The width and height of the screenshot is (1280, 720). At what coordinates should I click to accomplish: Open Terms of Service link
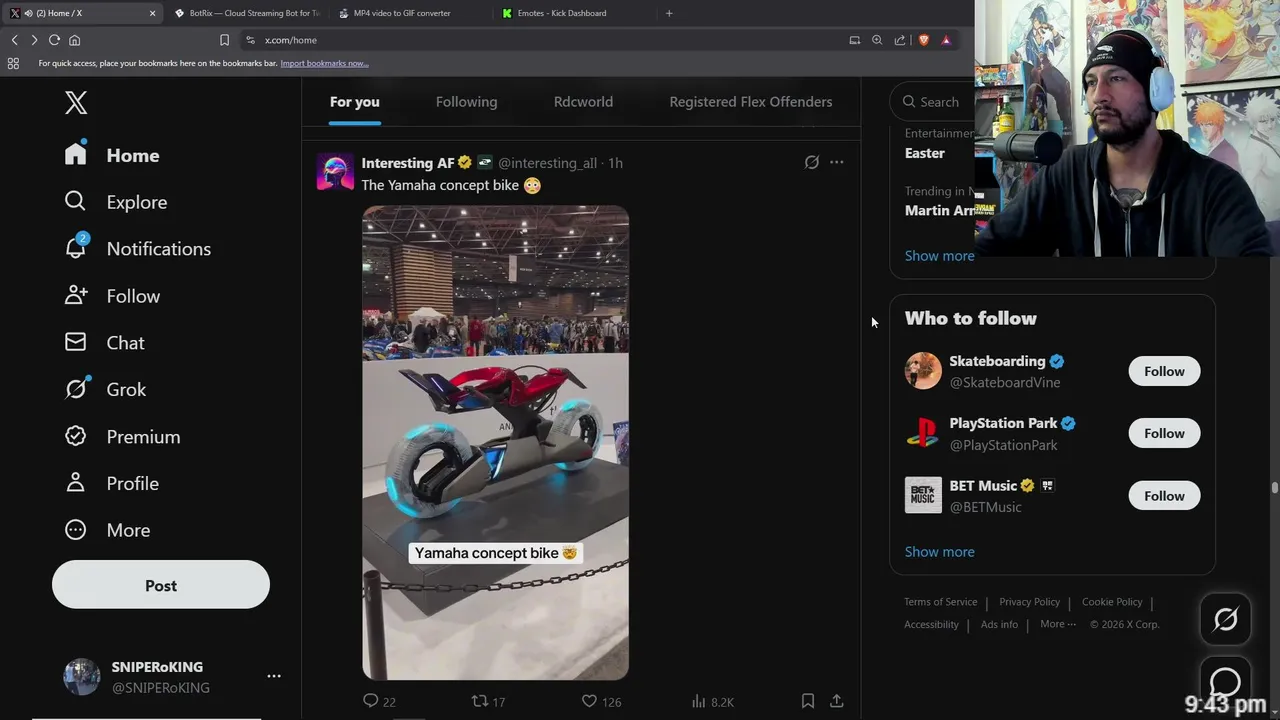[940, 602]
